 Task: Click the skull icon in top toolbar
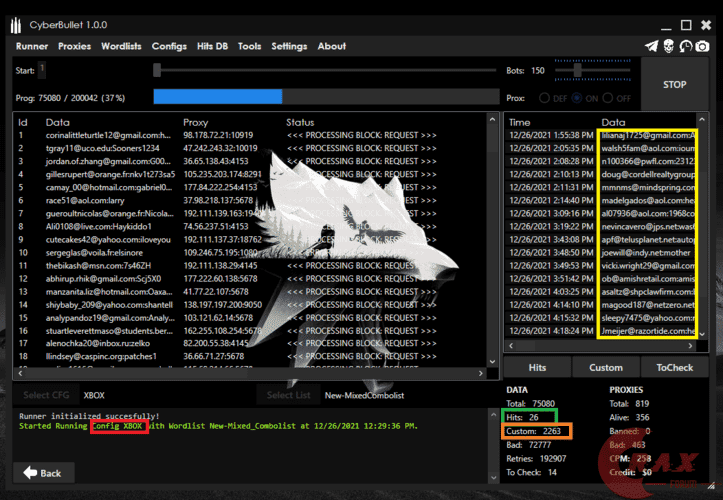point(669,46)
